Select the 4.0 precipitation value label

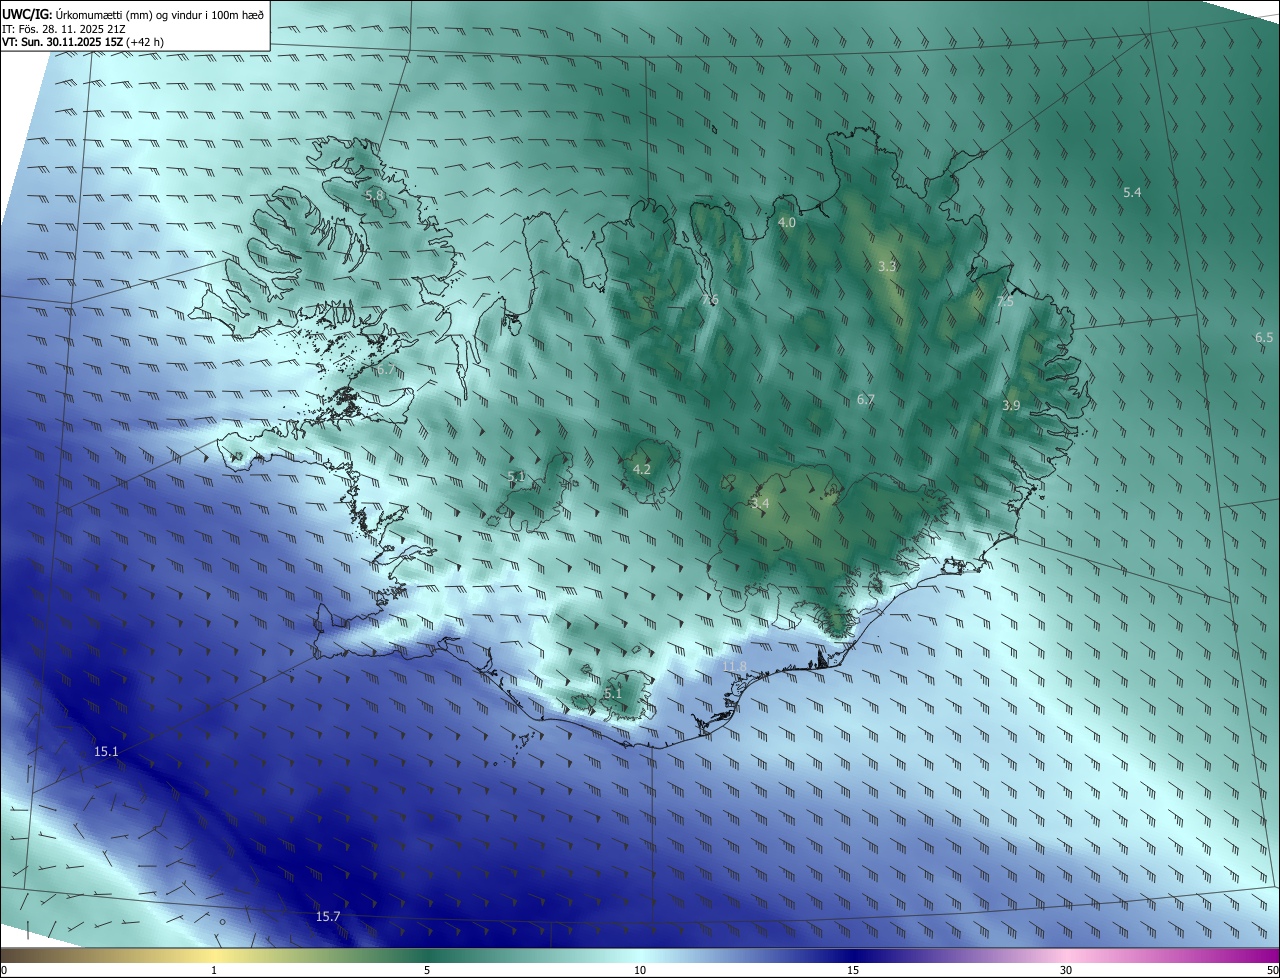click(x=787, y=222)
